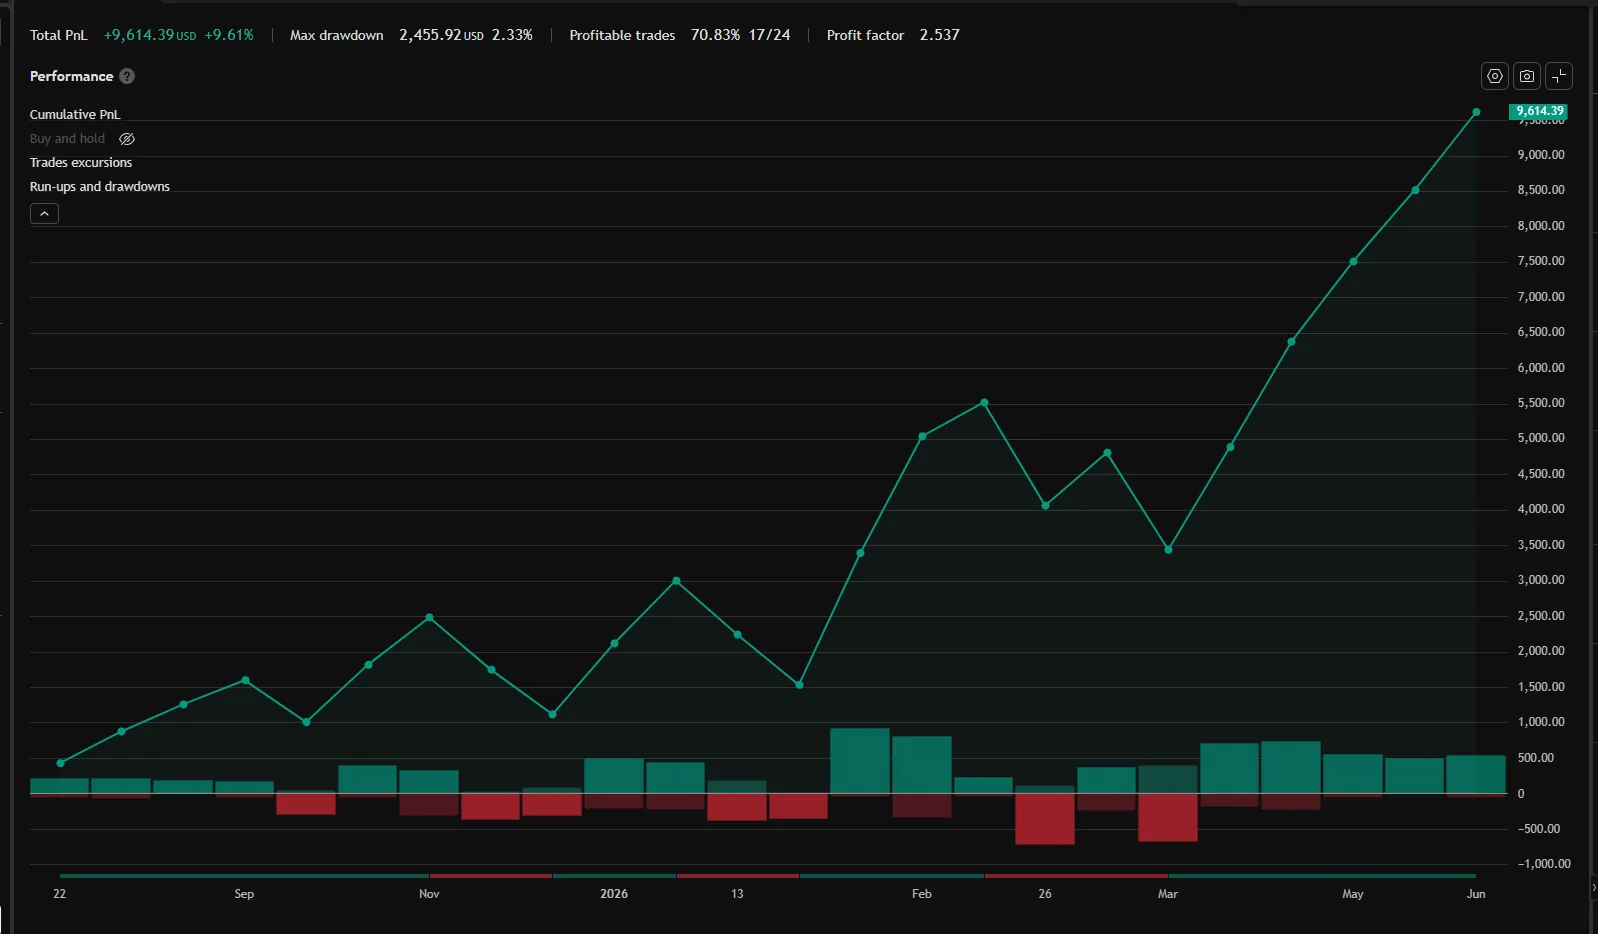Image resolution: width=1598 pixels, height=934 pixels.
Task: Open chart settings hexagon icon
Action: click(1495, 76)
